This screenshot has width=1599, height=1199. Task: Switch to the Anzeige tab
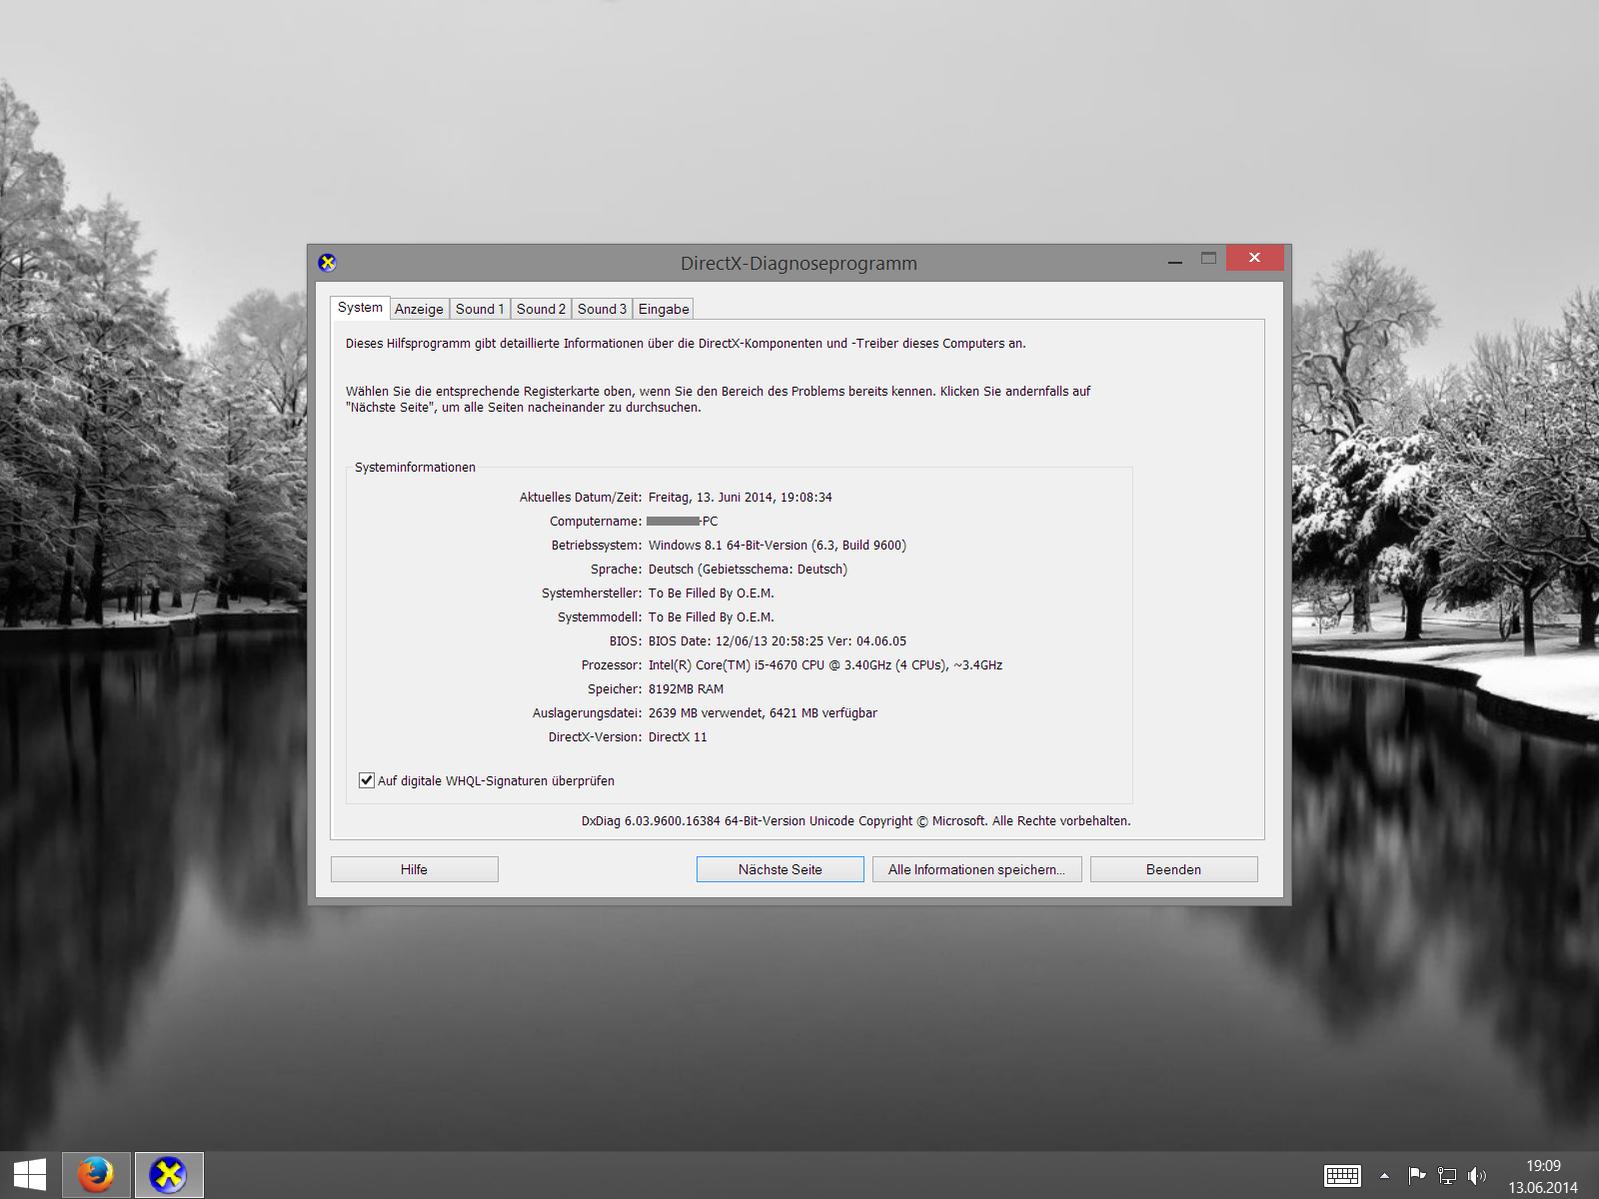click(x=419, y=309)
